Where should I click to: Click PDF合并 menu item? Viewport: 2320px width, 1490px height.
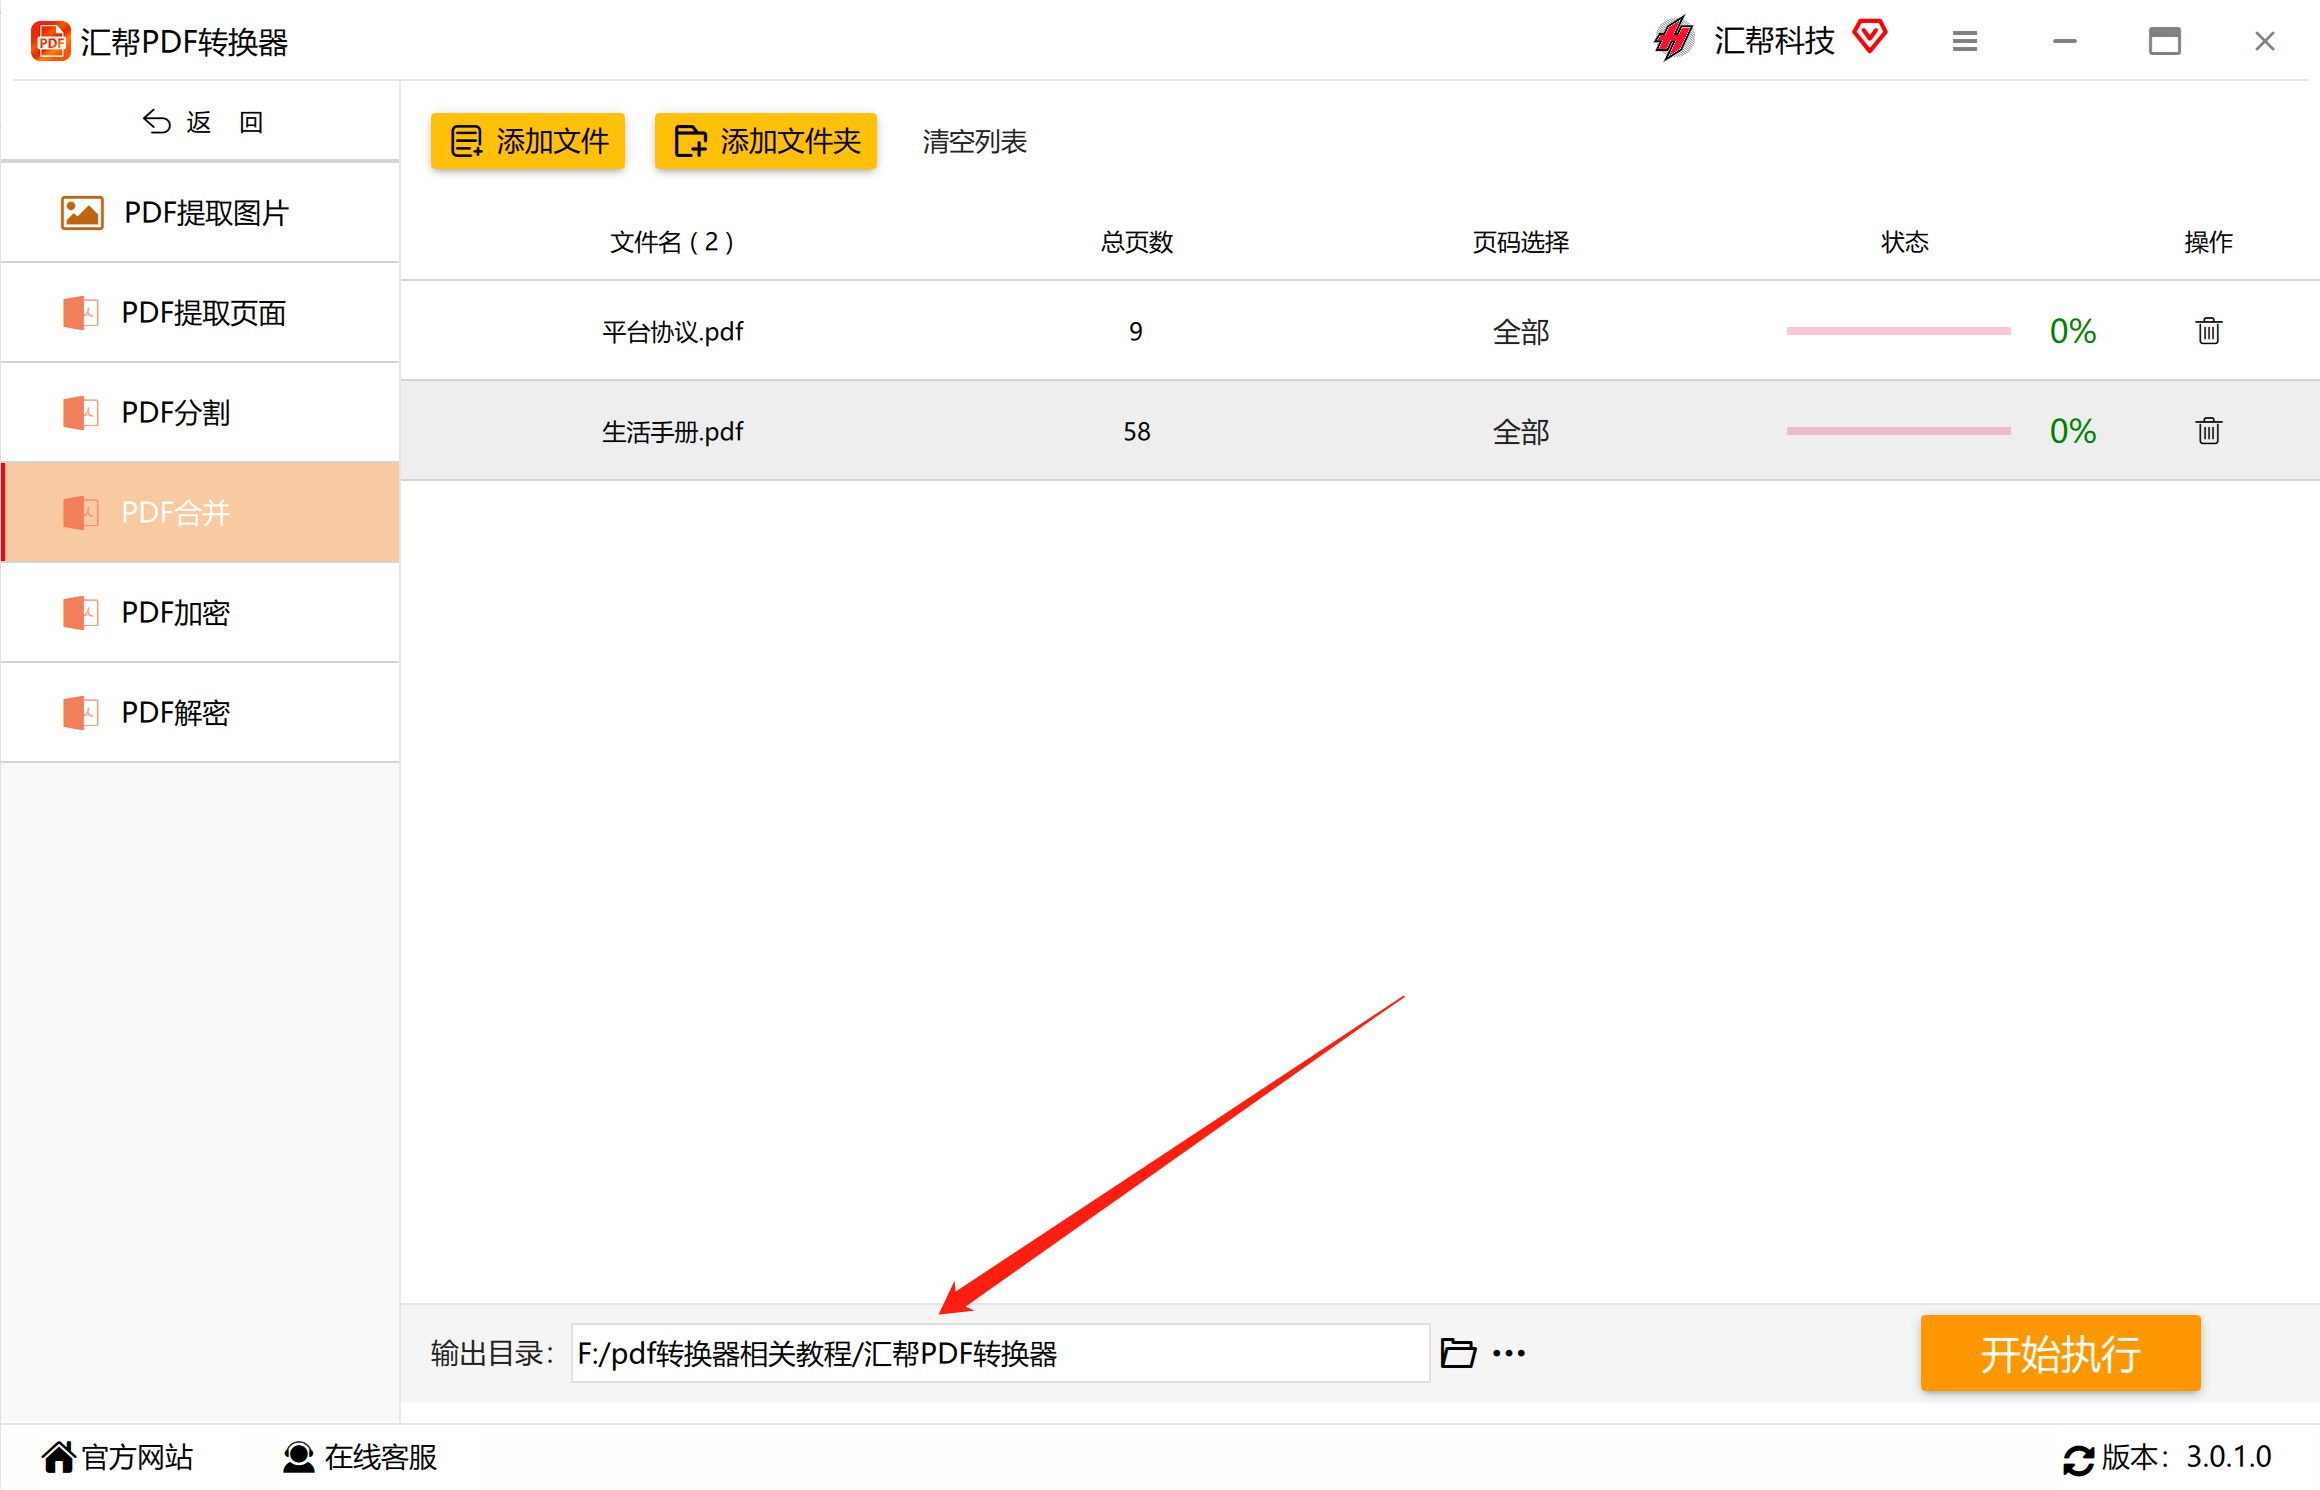click(201, 512)
